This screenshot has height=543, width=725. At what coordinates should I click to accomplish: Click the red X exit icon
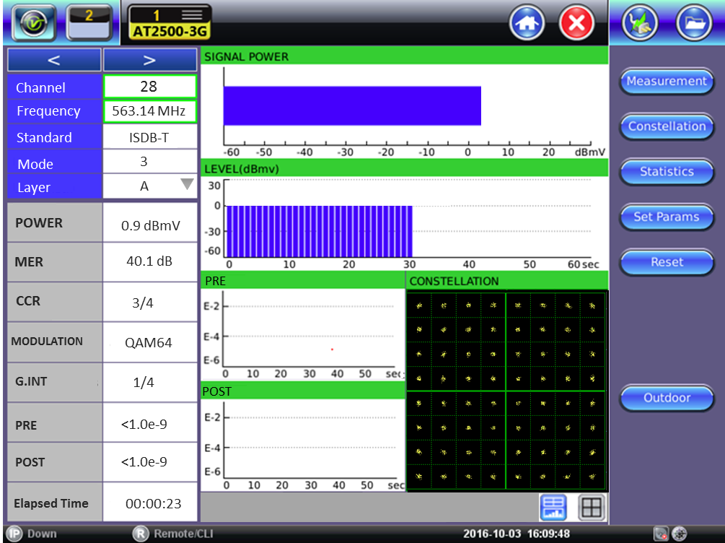pos(576,23)
